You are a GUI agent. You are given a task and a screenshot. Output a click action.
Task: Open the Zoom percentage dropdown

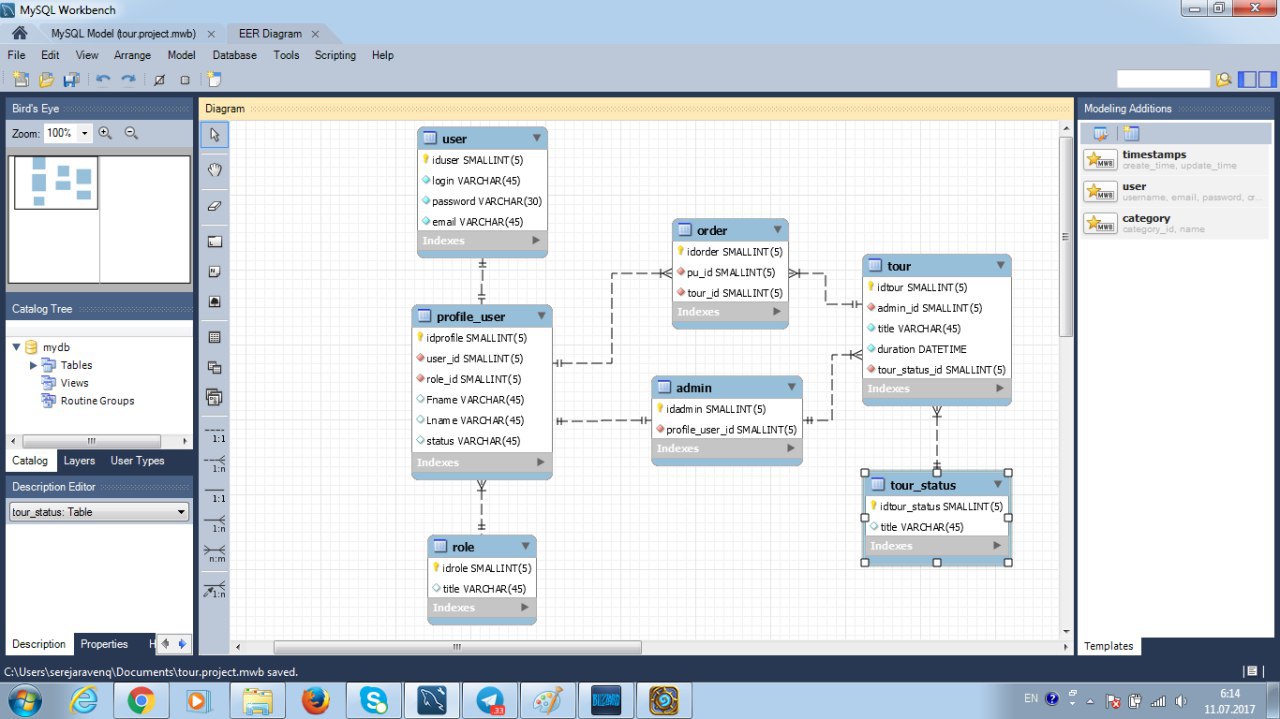[x=85, y=133]
